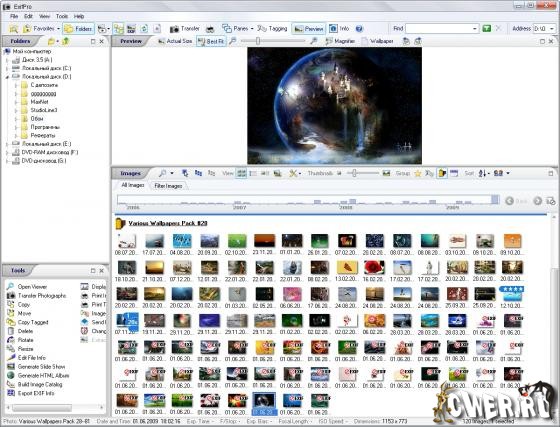
Task: Open the Tools menu
Action: point(62,16)
